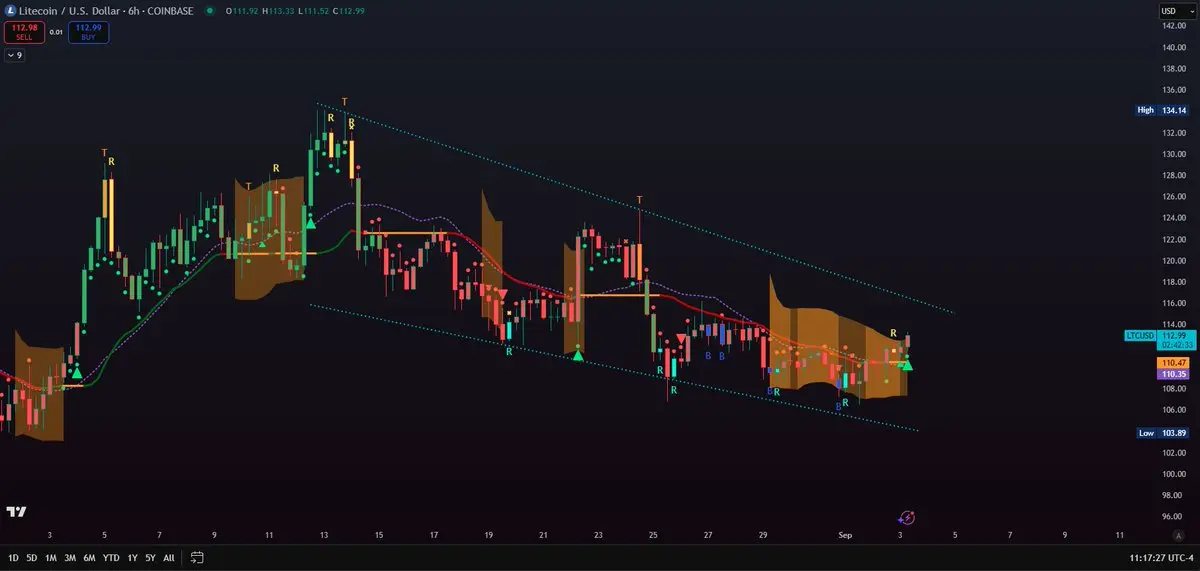The image size is (1200, 571).
Task: Click the 142.00 price axis label
Action: (1173, 25)
